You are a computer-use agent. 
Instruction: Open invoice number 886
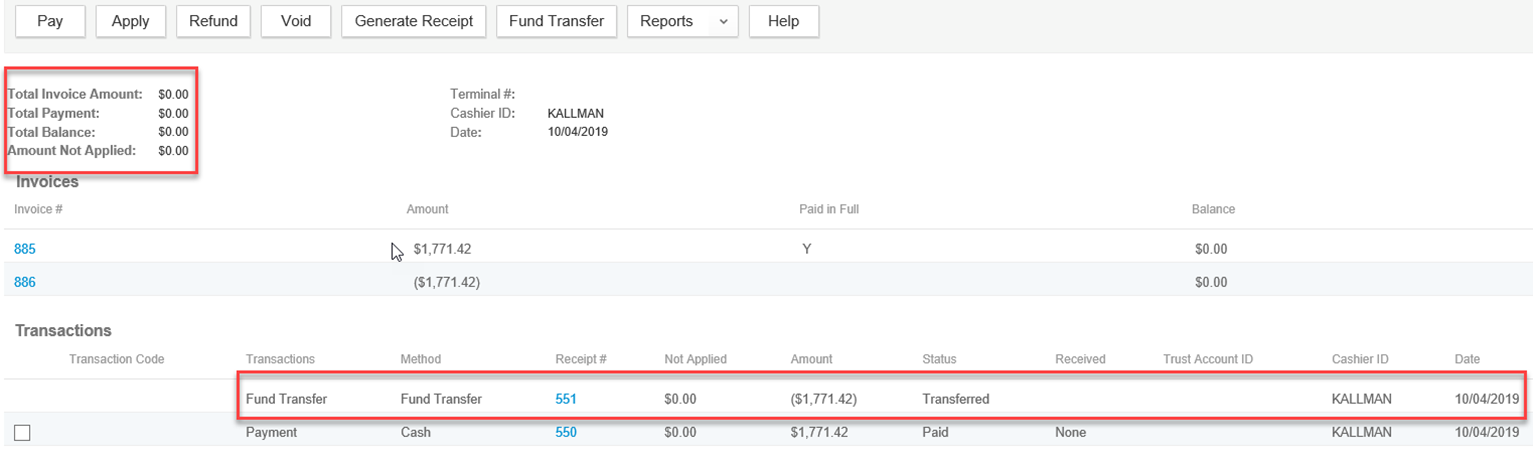[x=25, y=282]
